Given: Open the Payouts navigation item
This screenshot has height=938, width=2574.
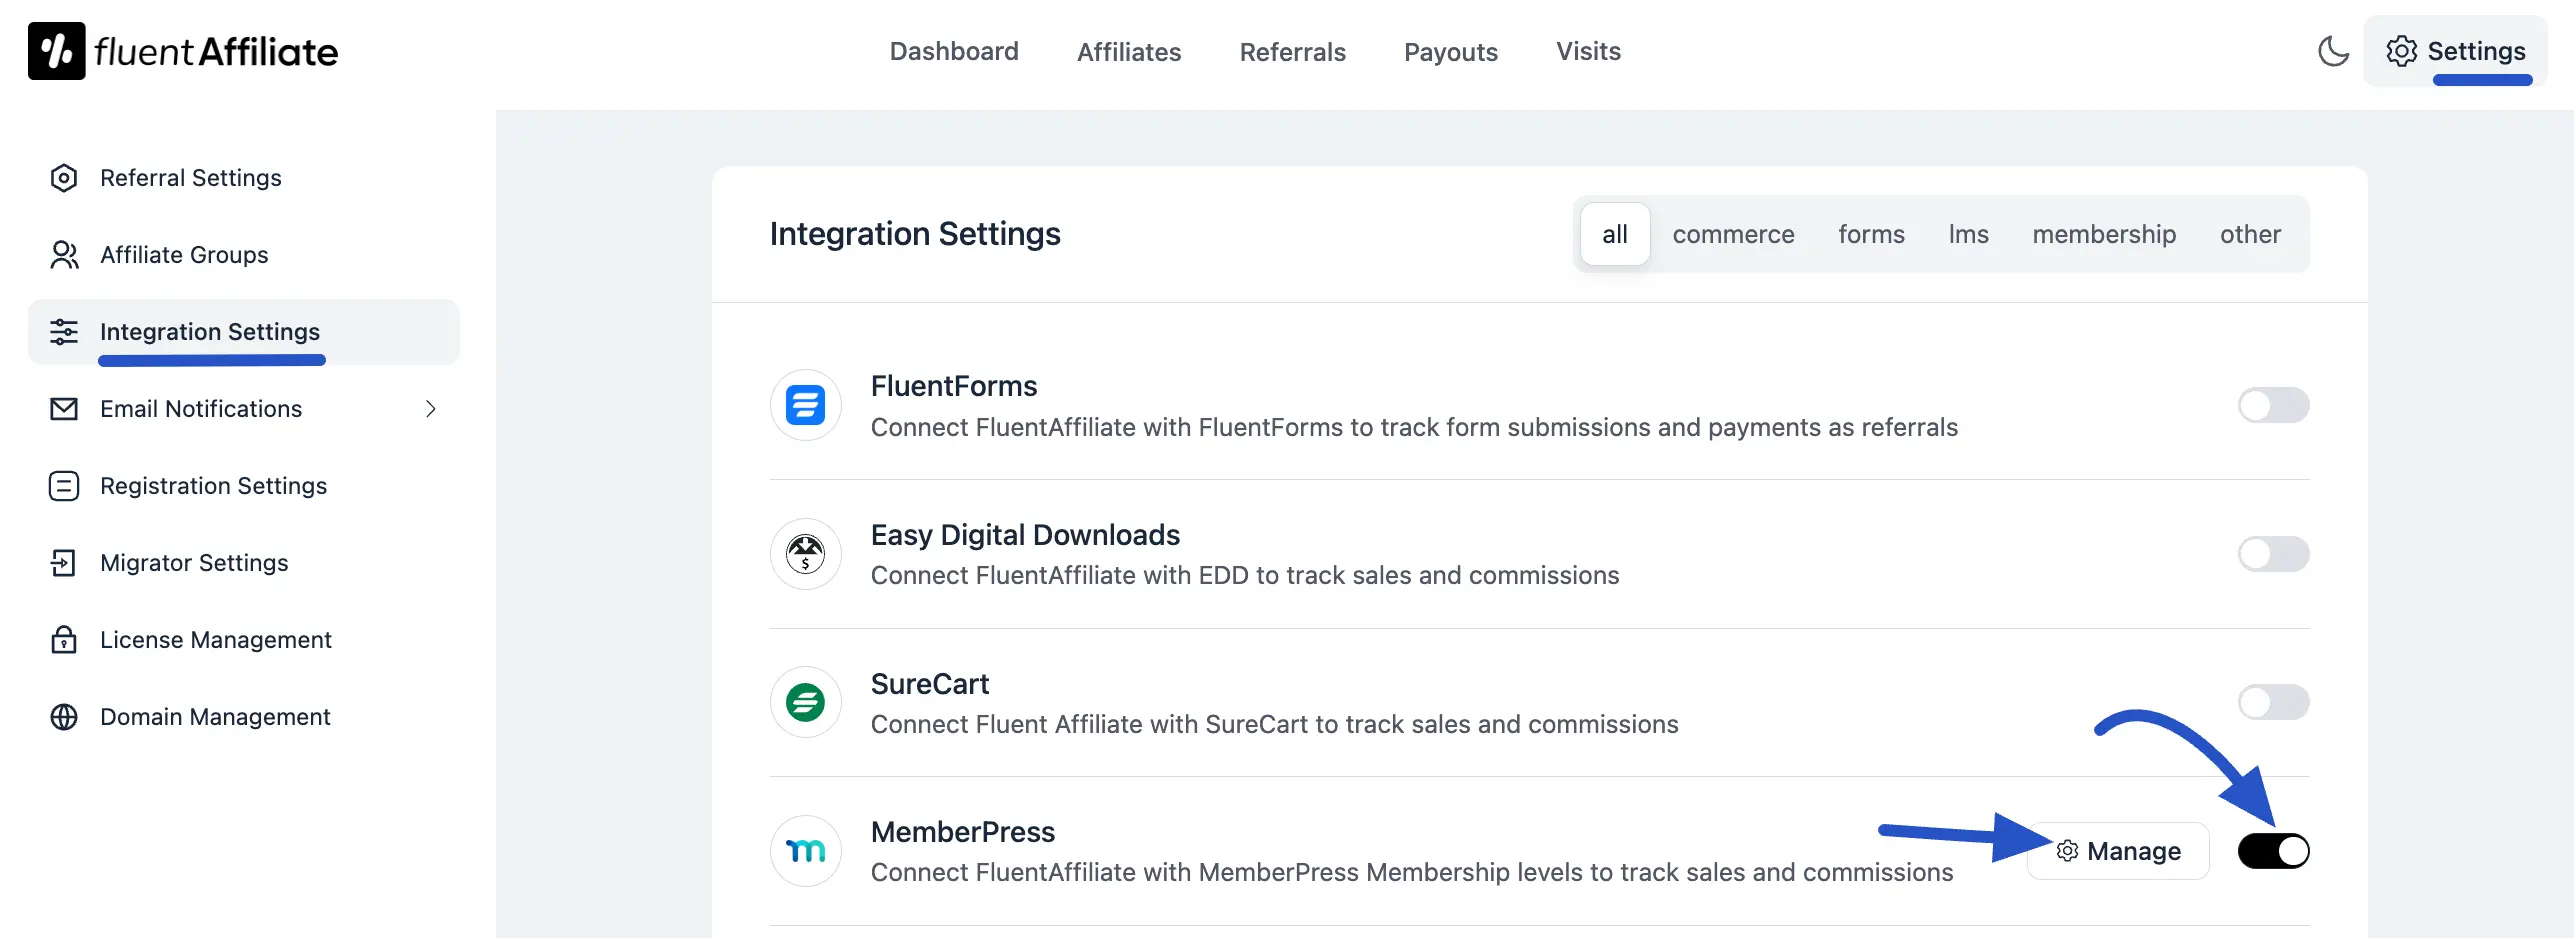Looking at the screenshot, I should [1451, 51].
